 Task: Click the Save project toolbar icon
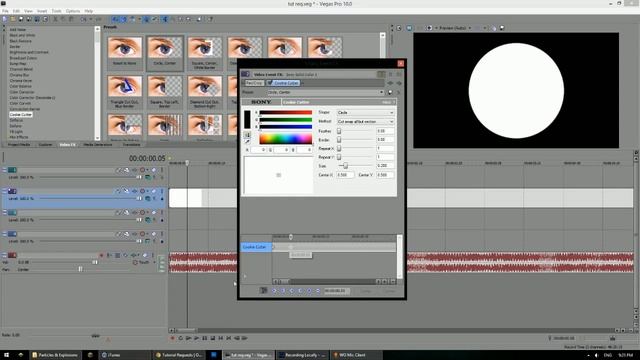21,19
